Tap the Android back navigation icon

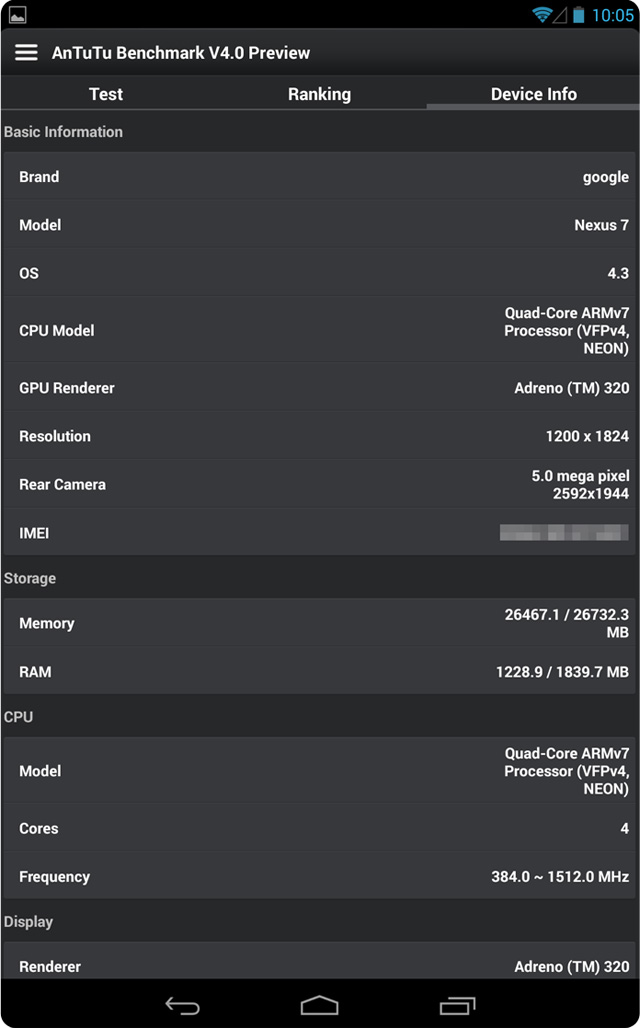click(x=182, y=1004)
